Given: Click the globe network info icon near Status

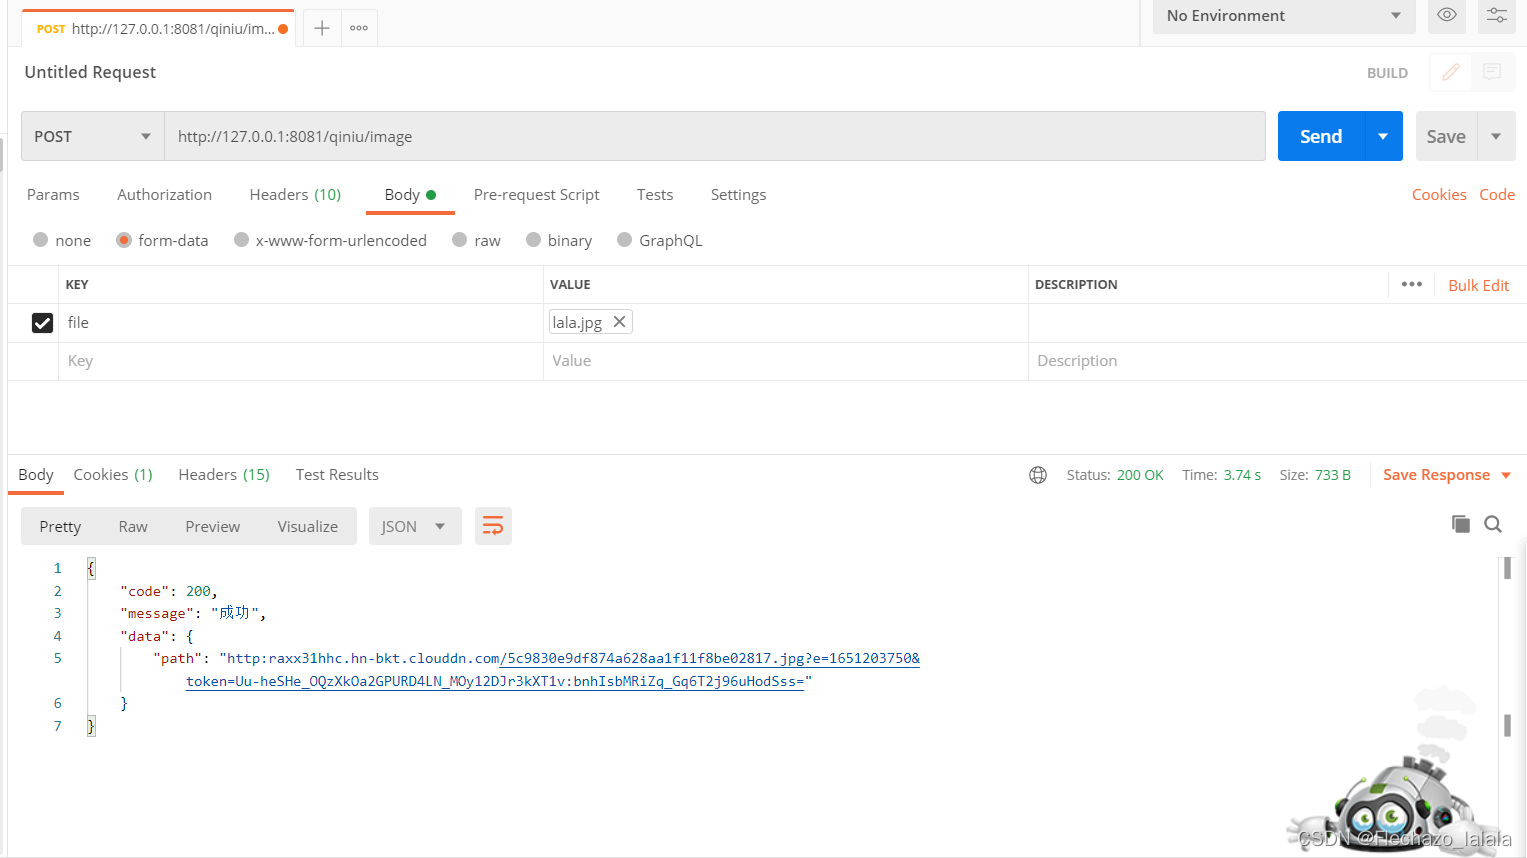Looking at the screenshot, I should click(x=1037, y=474).
